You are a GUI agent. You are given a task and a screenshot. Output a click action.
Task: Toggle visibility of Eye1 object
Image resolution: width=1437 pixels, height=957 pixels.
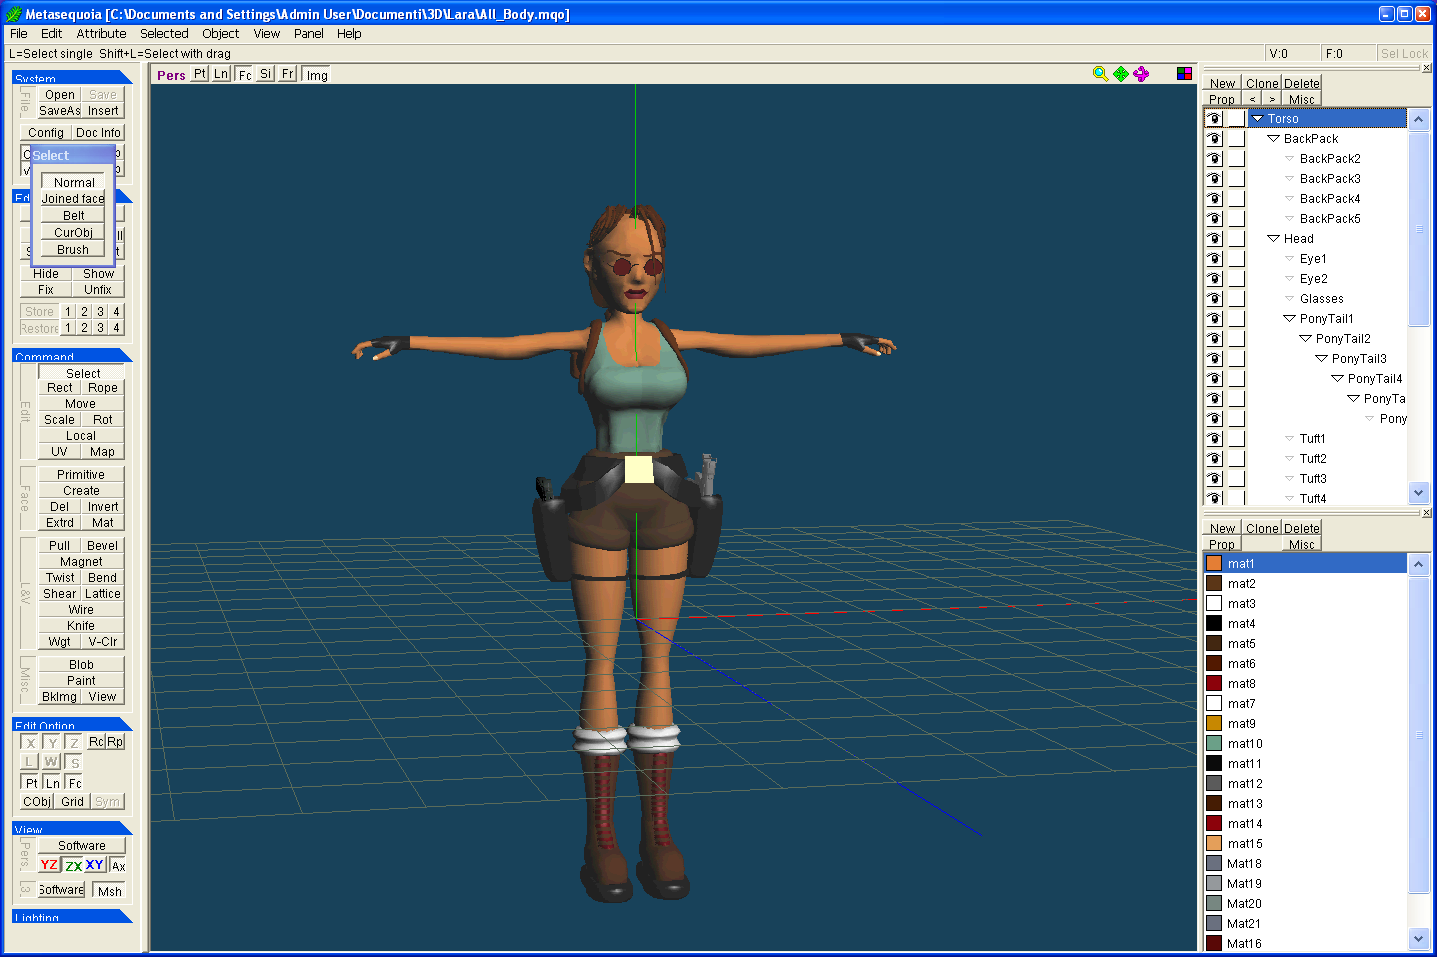[x=1214, y=258]
